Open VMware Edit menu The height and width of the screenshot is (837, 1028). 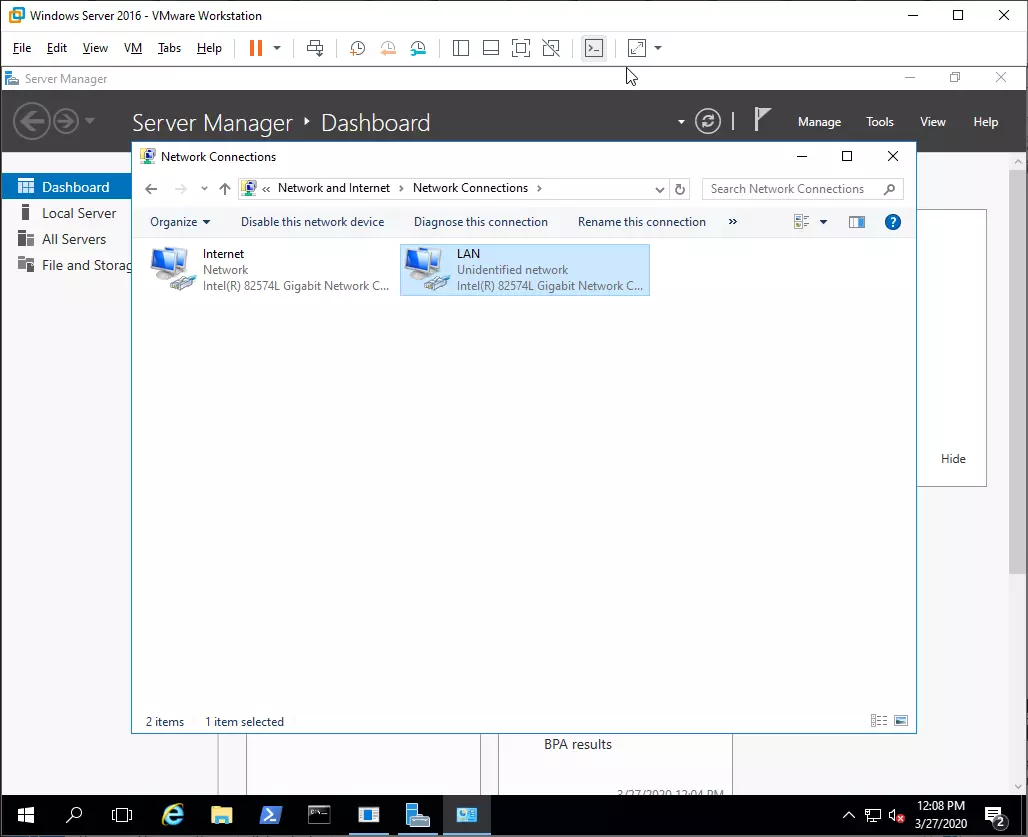click(x=56, y=48)
